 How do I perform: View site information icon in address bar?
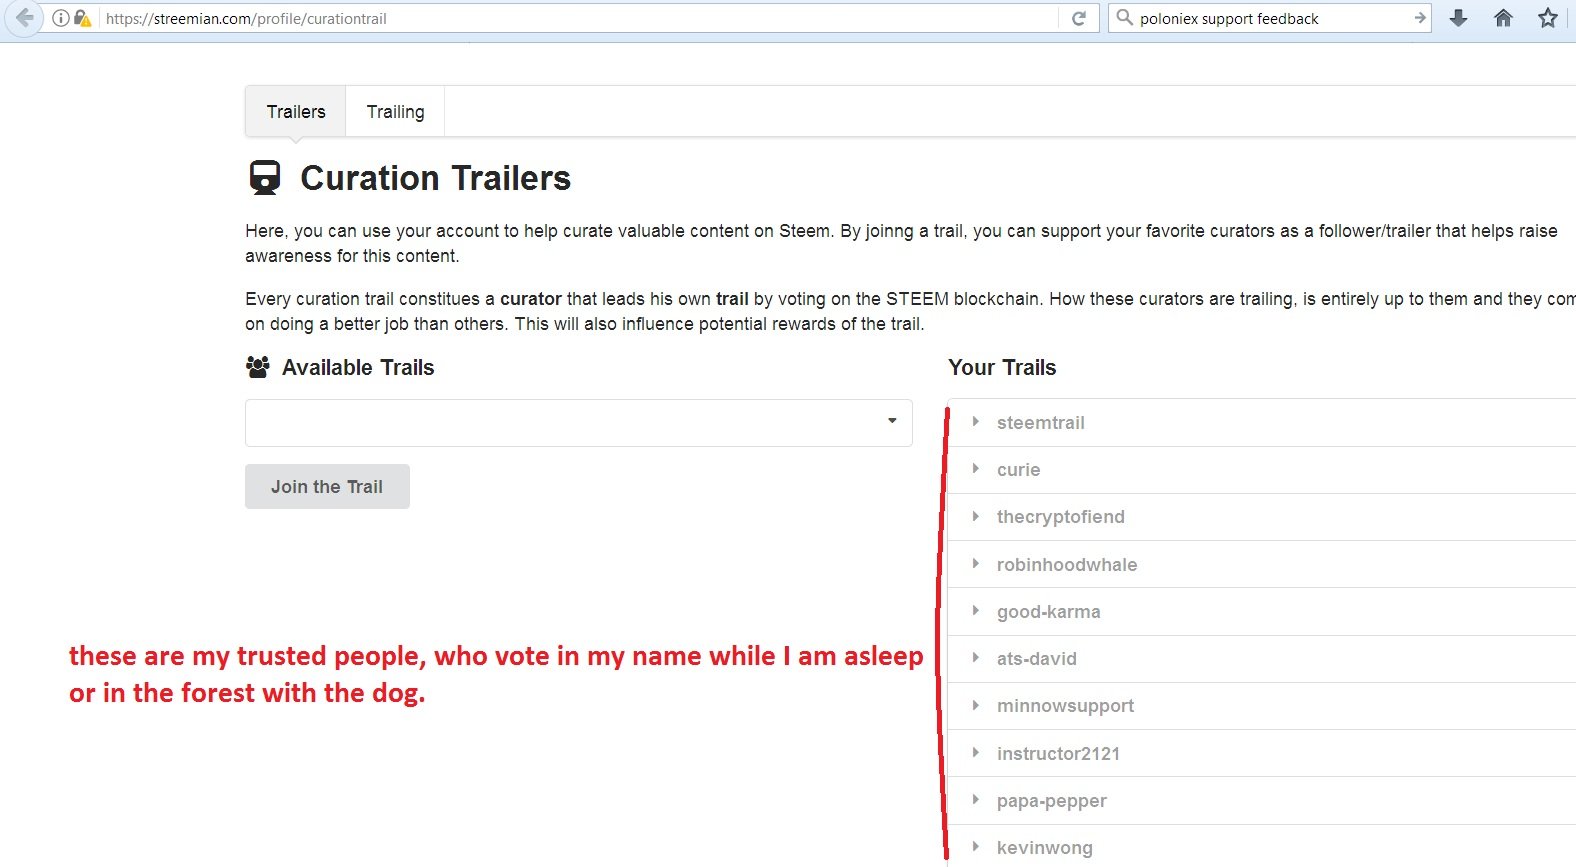pyautogui.click(x=60, y=18)
